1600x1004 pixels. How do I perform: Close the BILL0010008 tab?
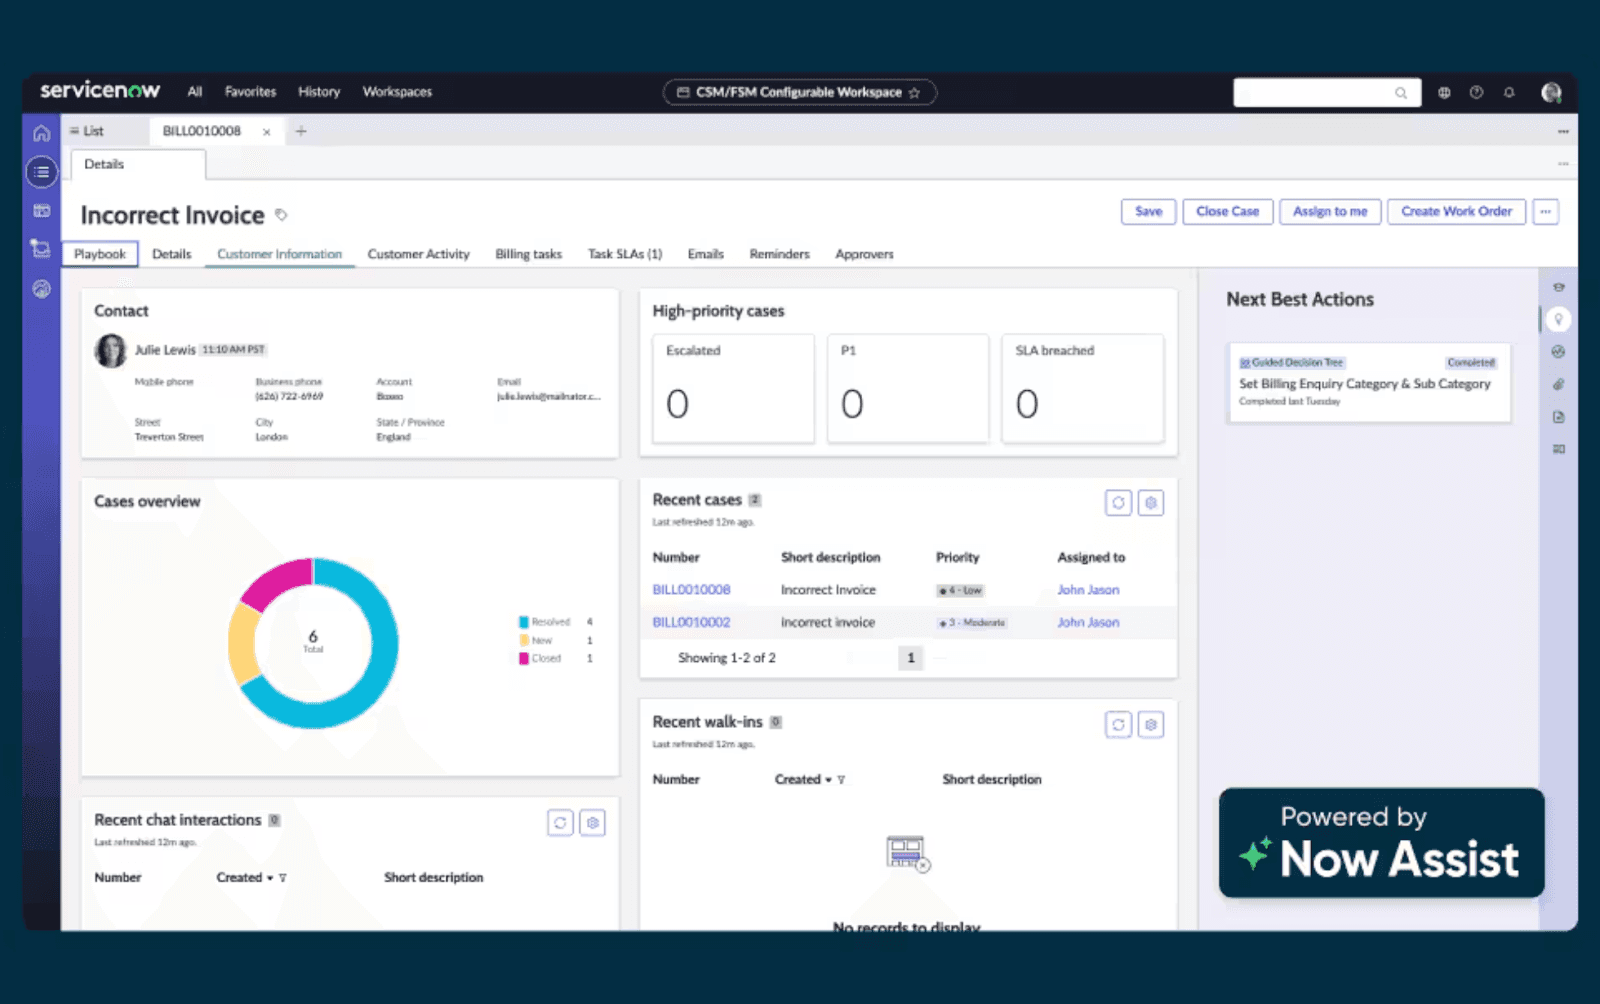[267, 132]
